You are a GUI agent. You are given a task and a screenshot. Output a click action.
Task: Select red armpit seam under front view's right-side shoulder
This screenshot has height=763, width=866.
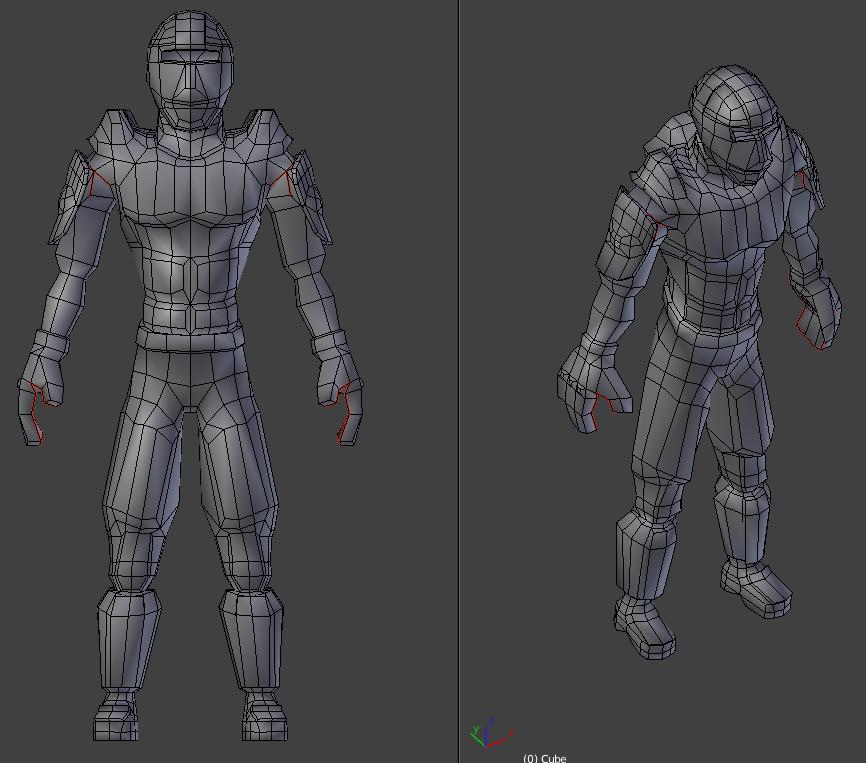tap(283, 183)
